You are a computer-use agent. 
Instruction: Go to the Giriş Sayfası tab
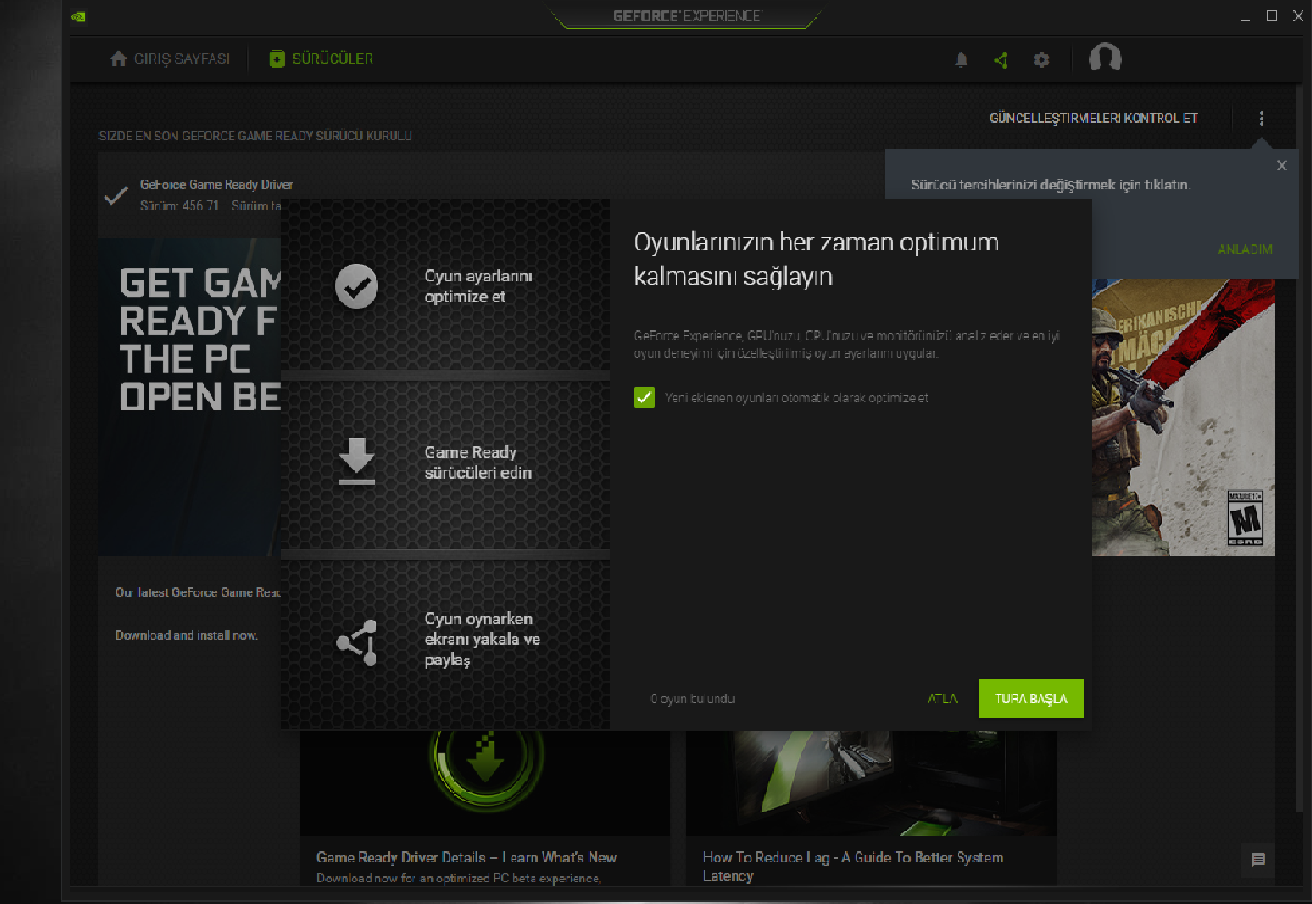170,59
